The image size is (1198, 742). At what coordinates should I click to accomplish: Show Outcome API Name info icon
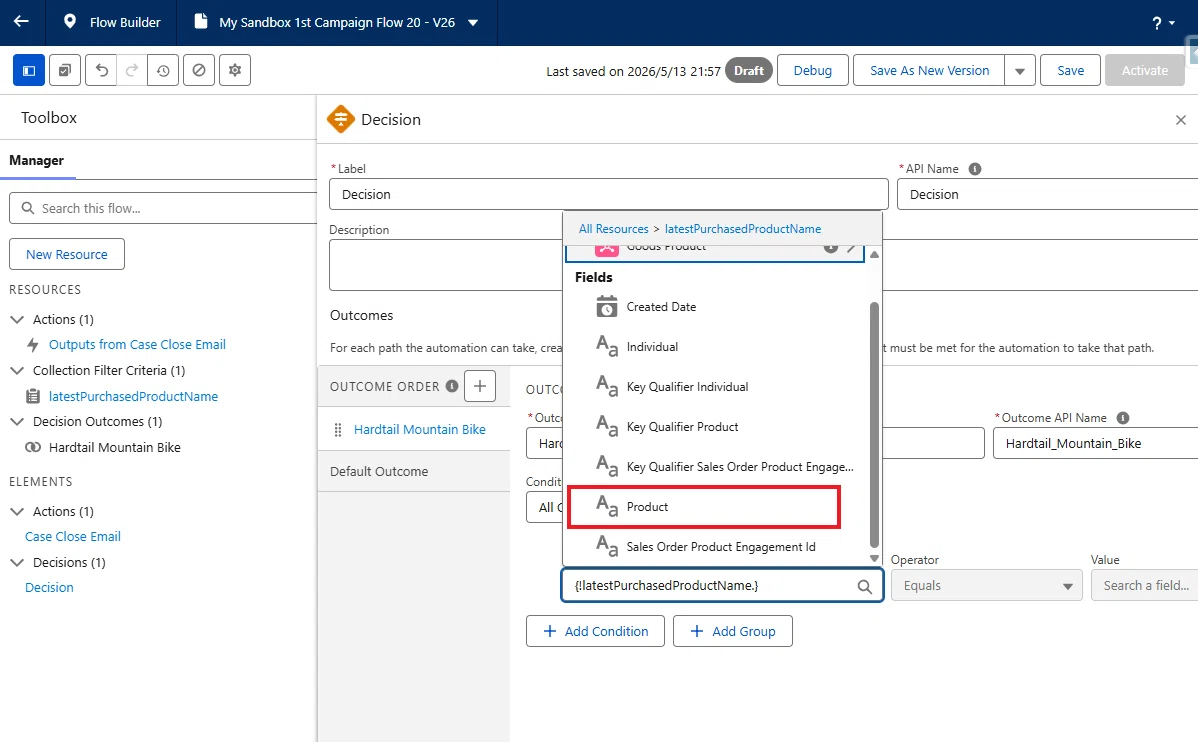[x=1122, y=418]
